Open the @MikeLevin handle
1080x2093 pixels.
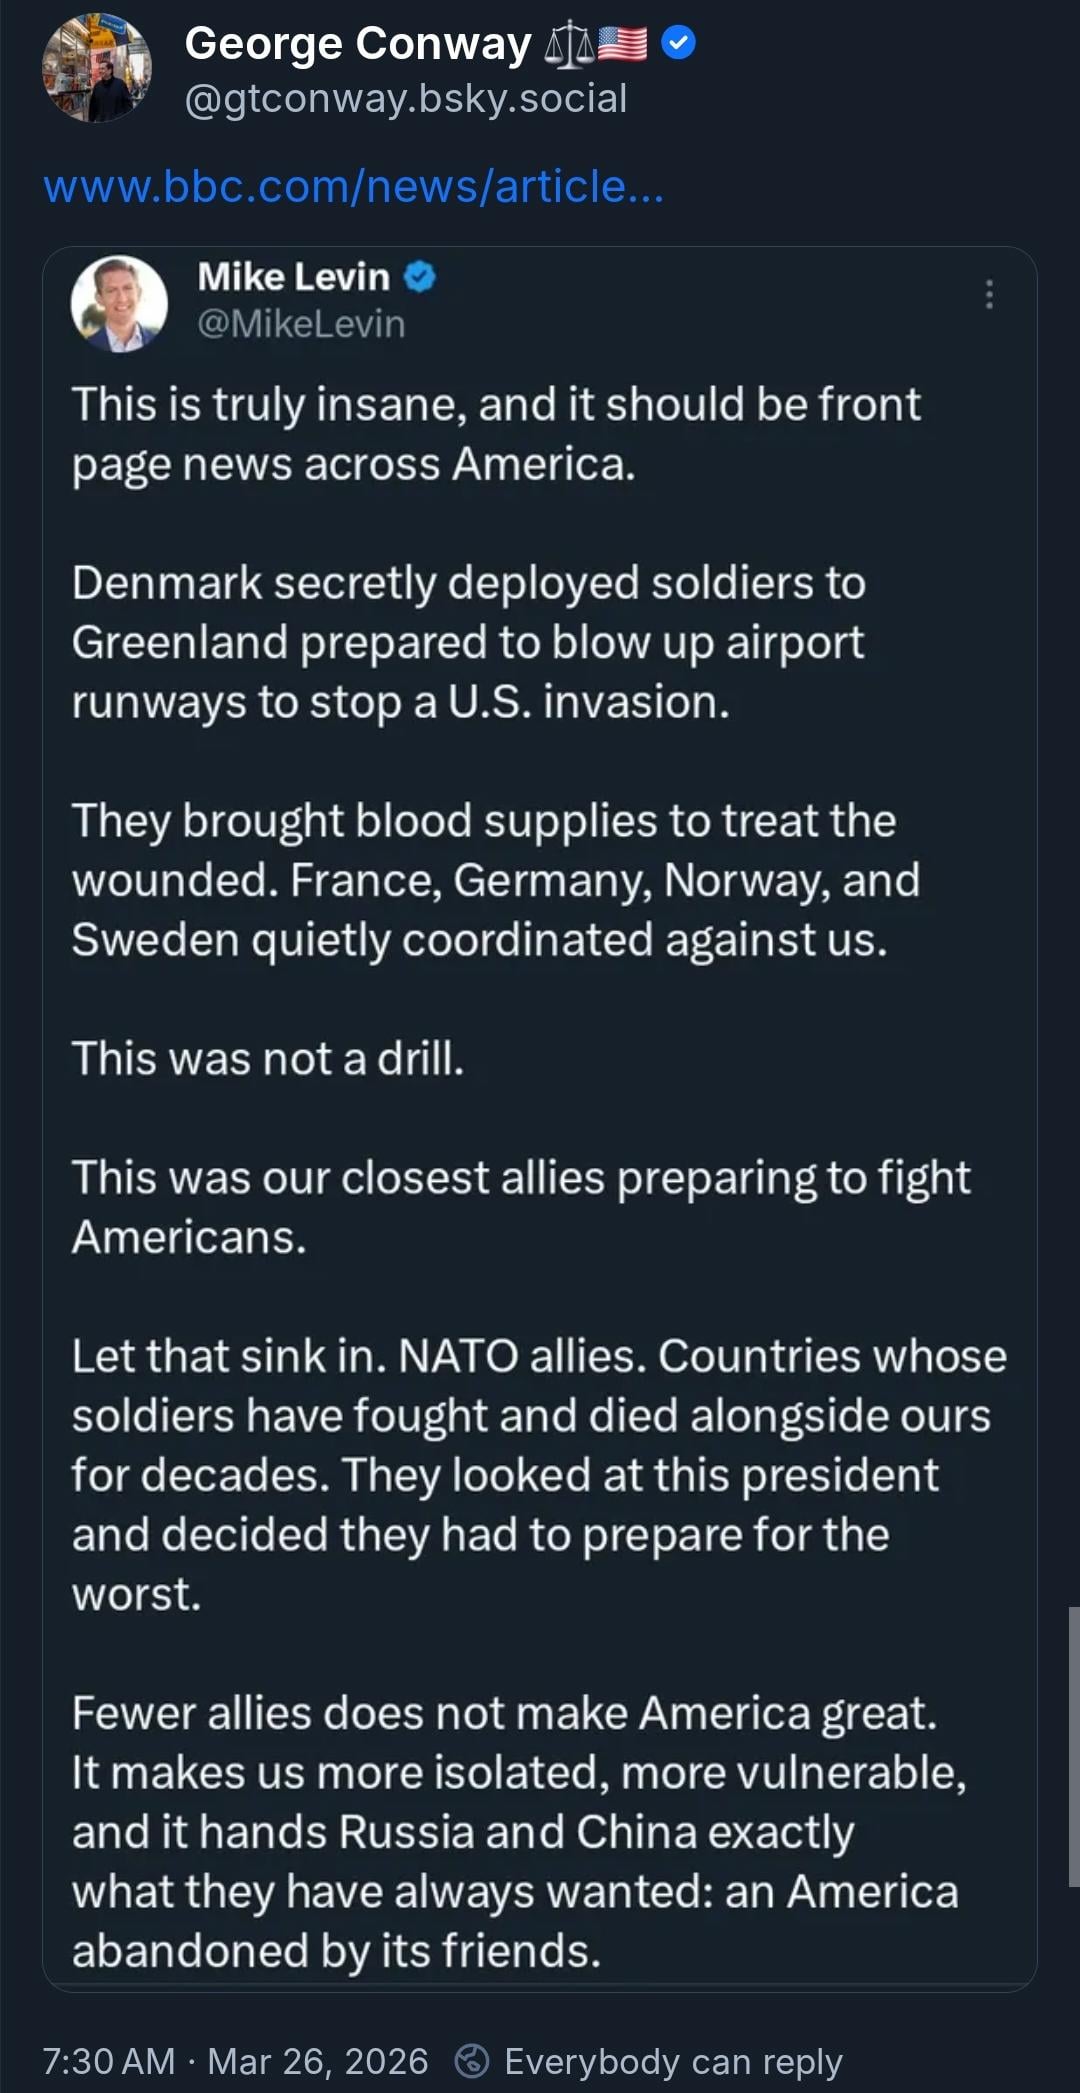[x=301, y=324]
